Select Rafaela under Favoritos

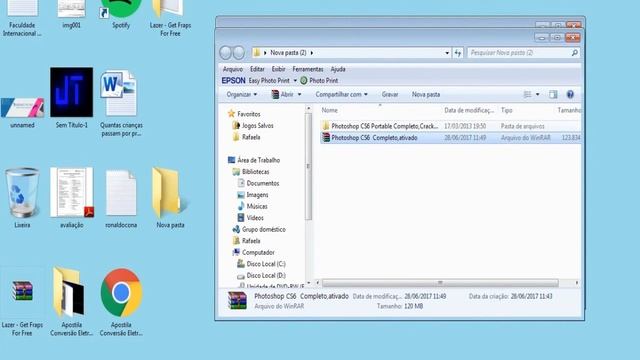click(246, 137)
